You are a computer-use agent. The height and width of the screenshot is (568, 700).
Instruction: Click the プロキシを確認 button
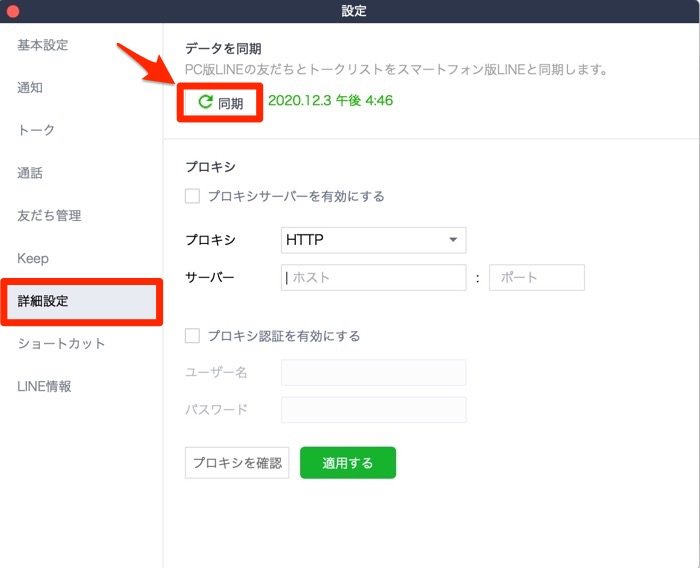pyautogui.click(x=237, y=463)
